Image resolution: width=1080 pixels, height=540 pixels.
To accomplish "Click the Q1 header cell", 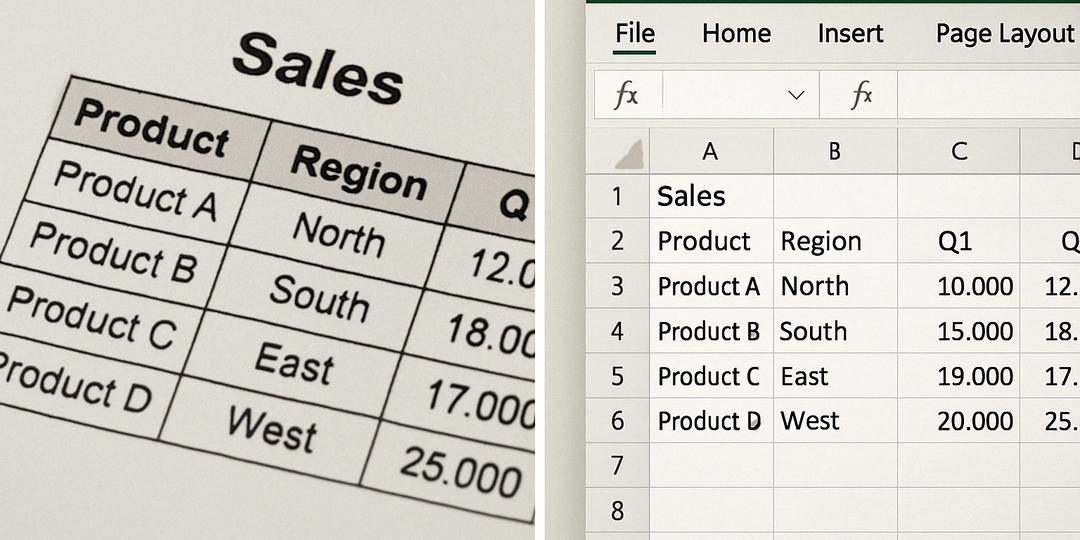I will (x=954, y=241).
